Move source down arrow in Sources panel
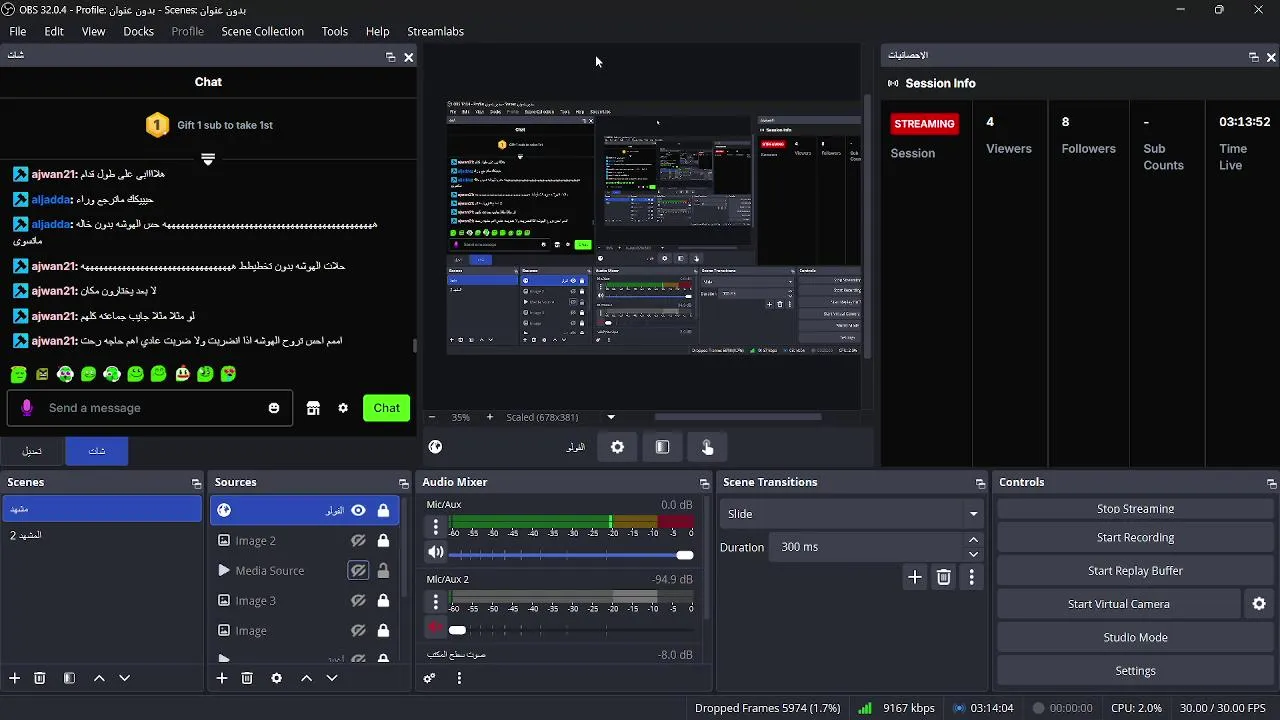 pyautogui.click(x=332, y=678)
